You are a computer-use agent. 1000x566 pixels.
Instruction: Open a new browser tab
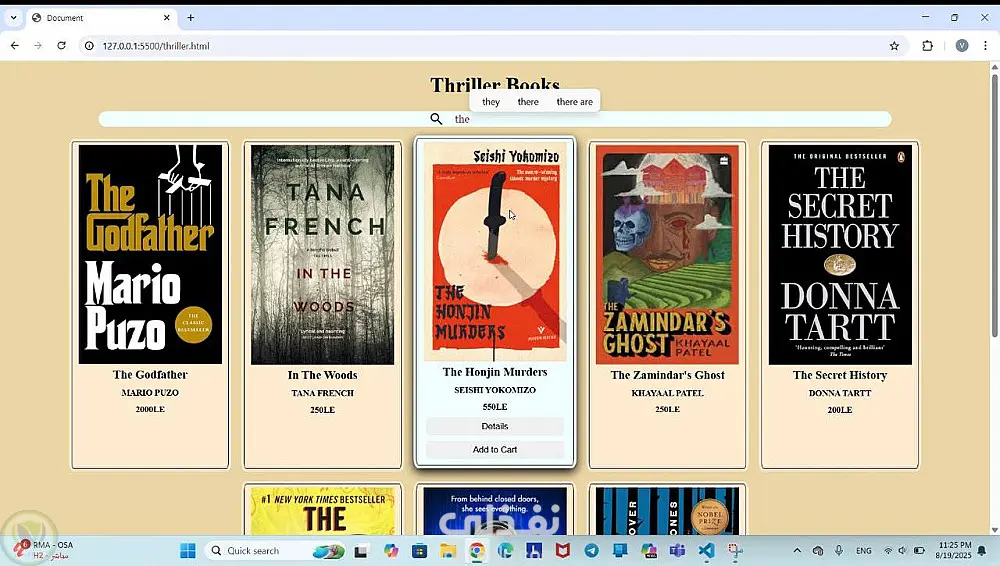191,18
